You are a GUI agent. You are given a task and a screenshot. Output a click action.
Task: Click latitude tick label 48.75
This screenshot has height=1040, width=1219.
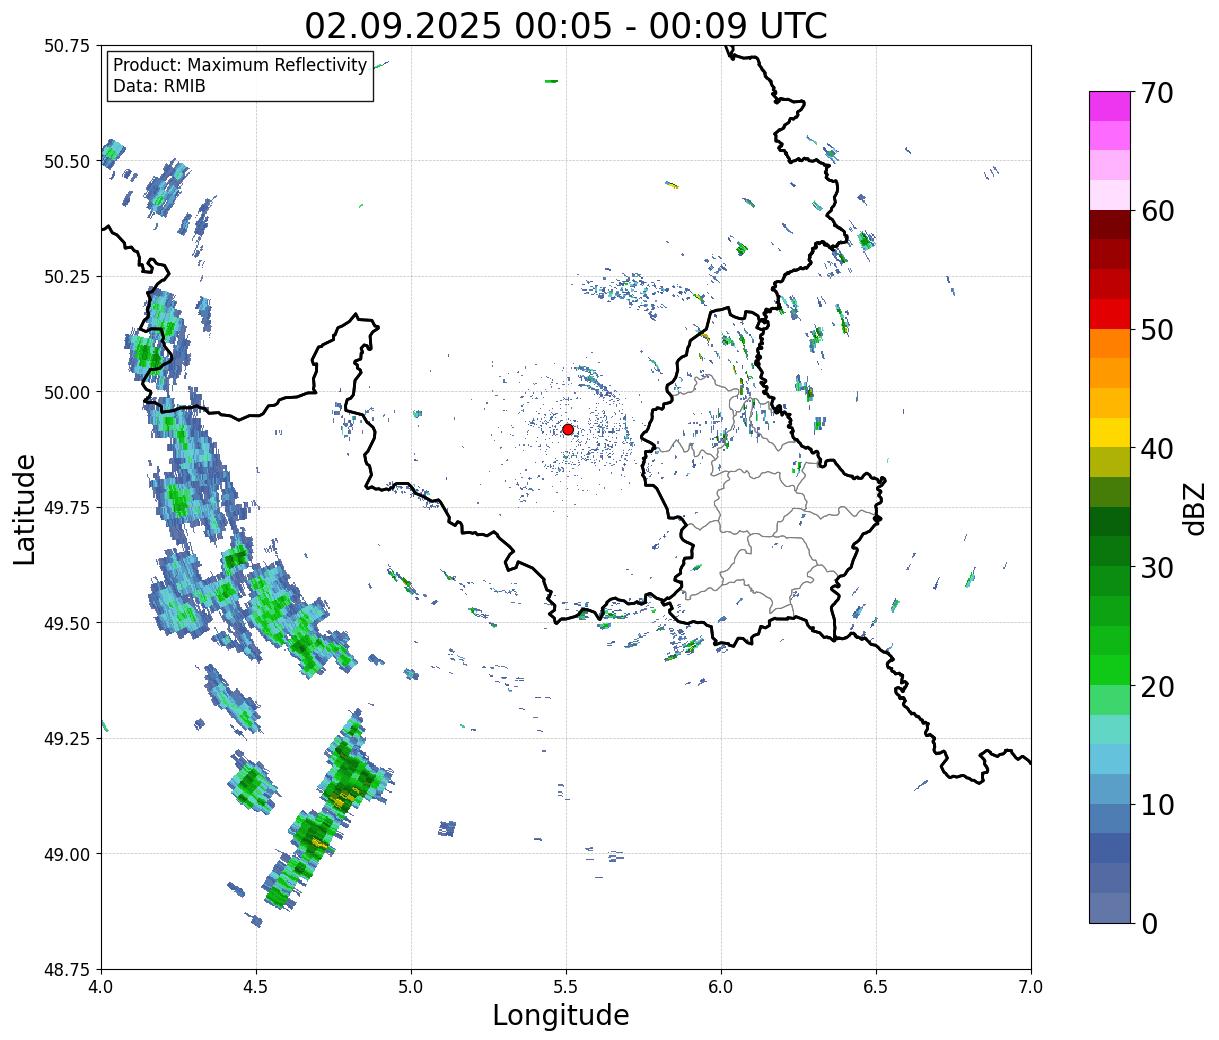[67, 970]
